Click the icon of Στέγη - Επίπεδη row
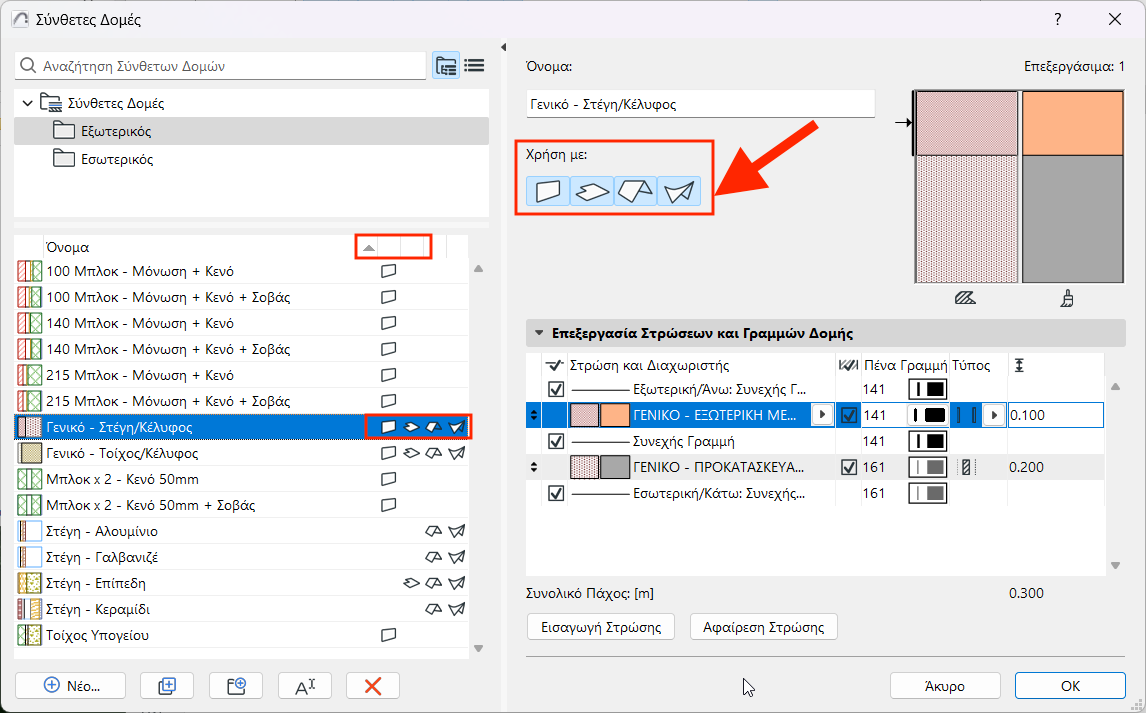 click(30, 583)
